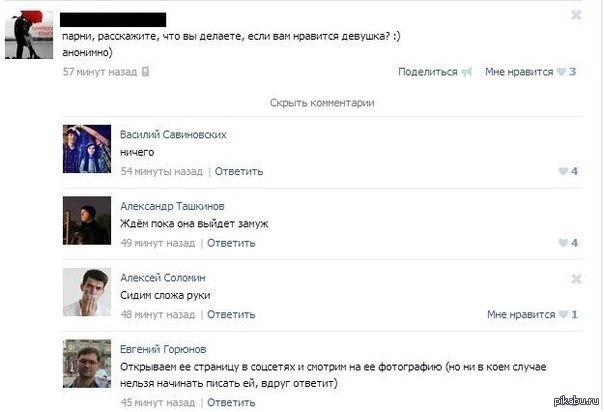
Task: Click heart on Алексей Соломин's comment
Action: tap(563, 315)
